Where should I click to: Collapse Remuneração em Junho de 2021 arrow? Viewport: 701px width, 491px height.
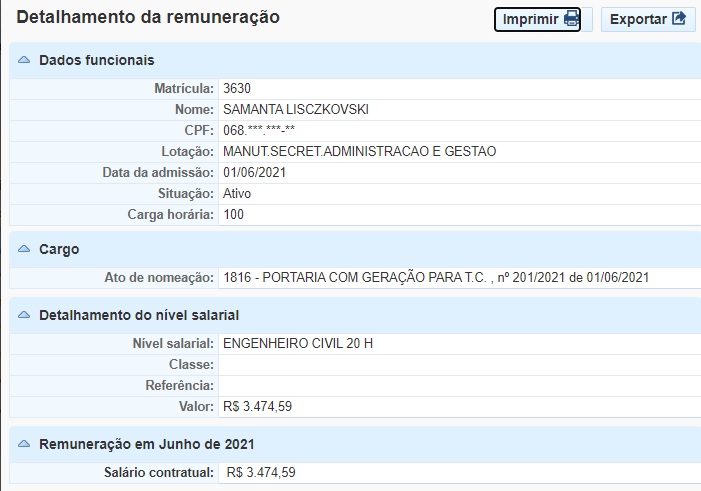[x=24, y=442]
